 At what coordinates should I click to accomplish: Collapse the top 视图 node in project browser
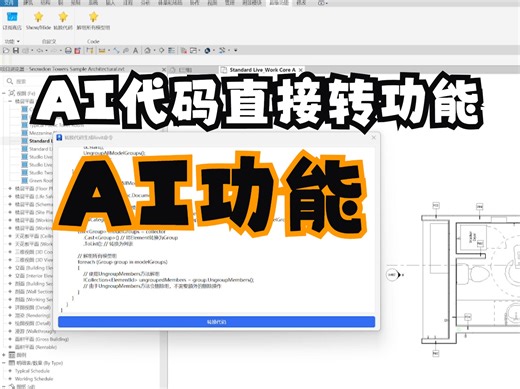[x=4, y=93]
